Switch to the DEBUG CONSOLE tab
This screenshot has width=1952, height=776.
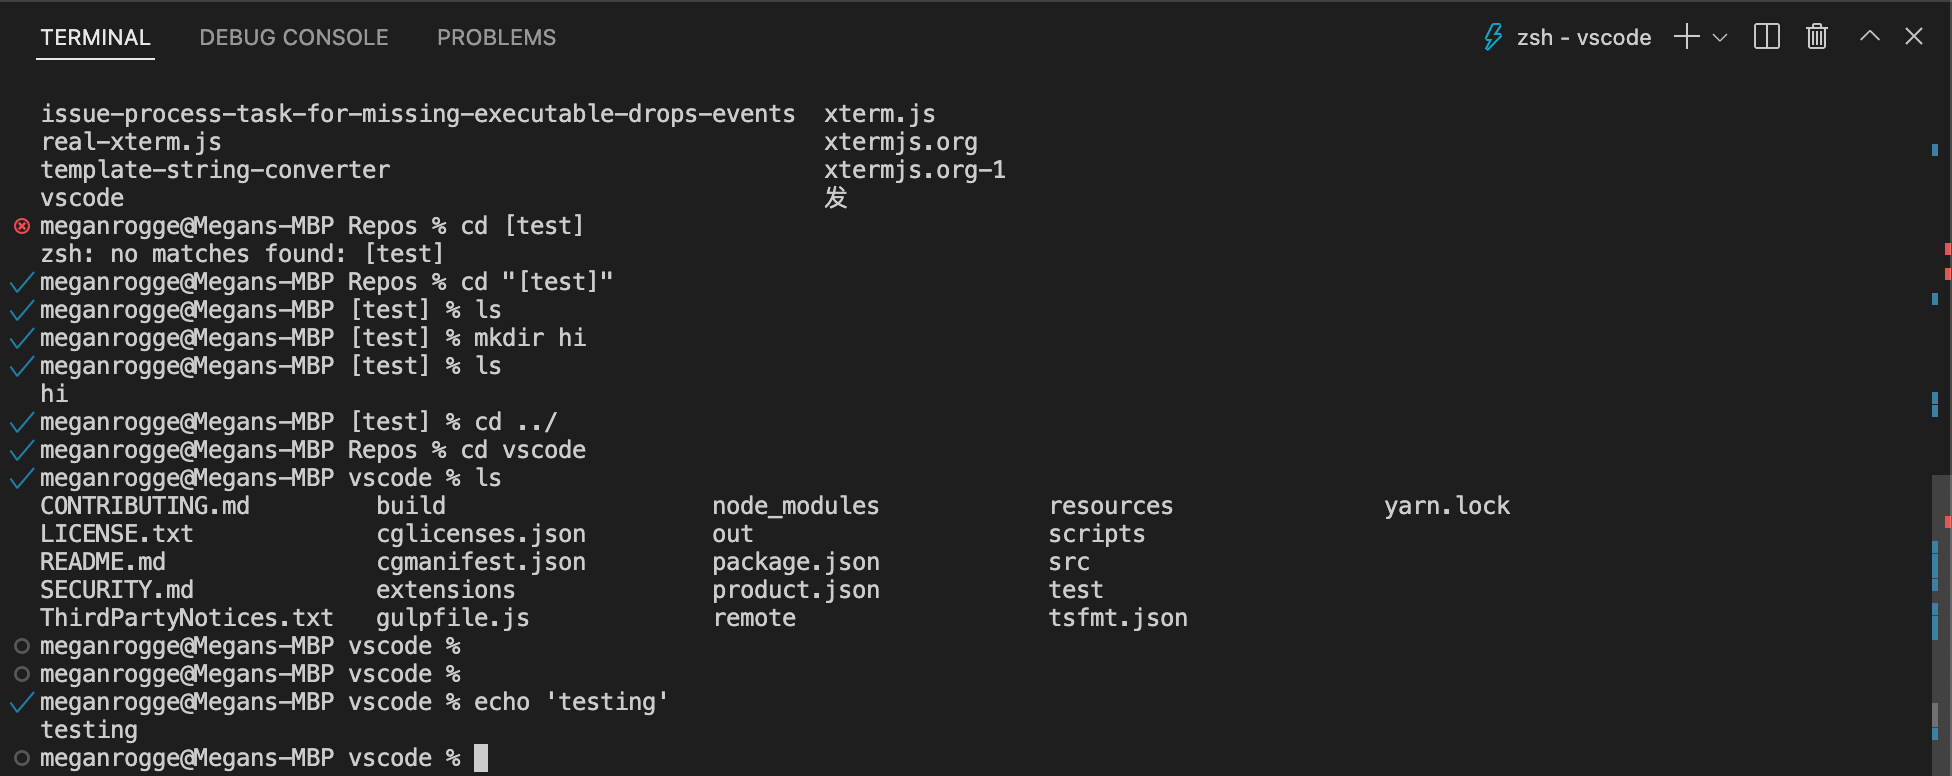point(294,37)
